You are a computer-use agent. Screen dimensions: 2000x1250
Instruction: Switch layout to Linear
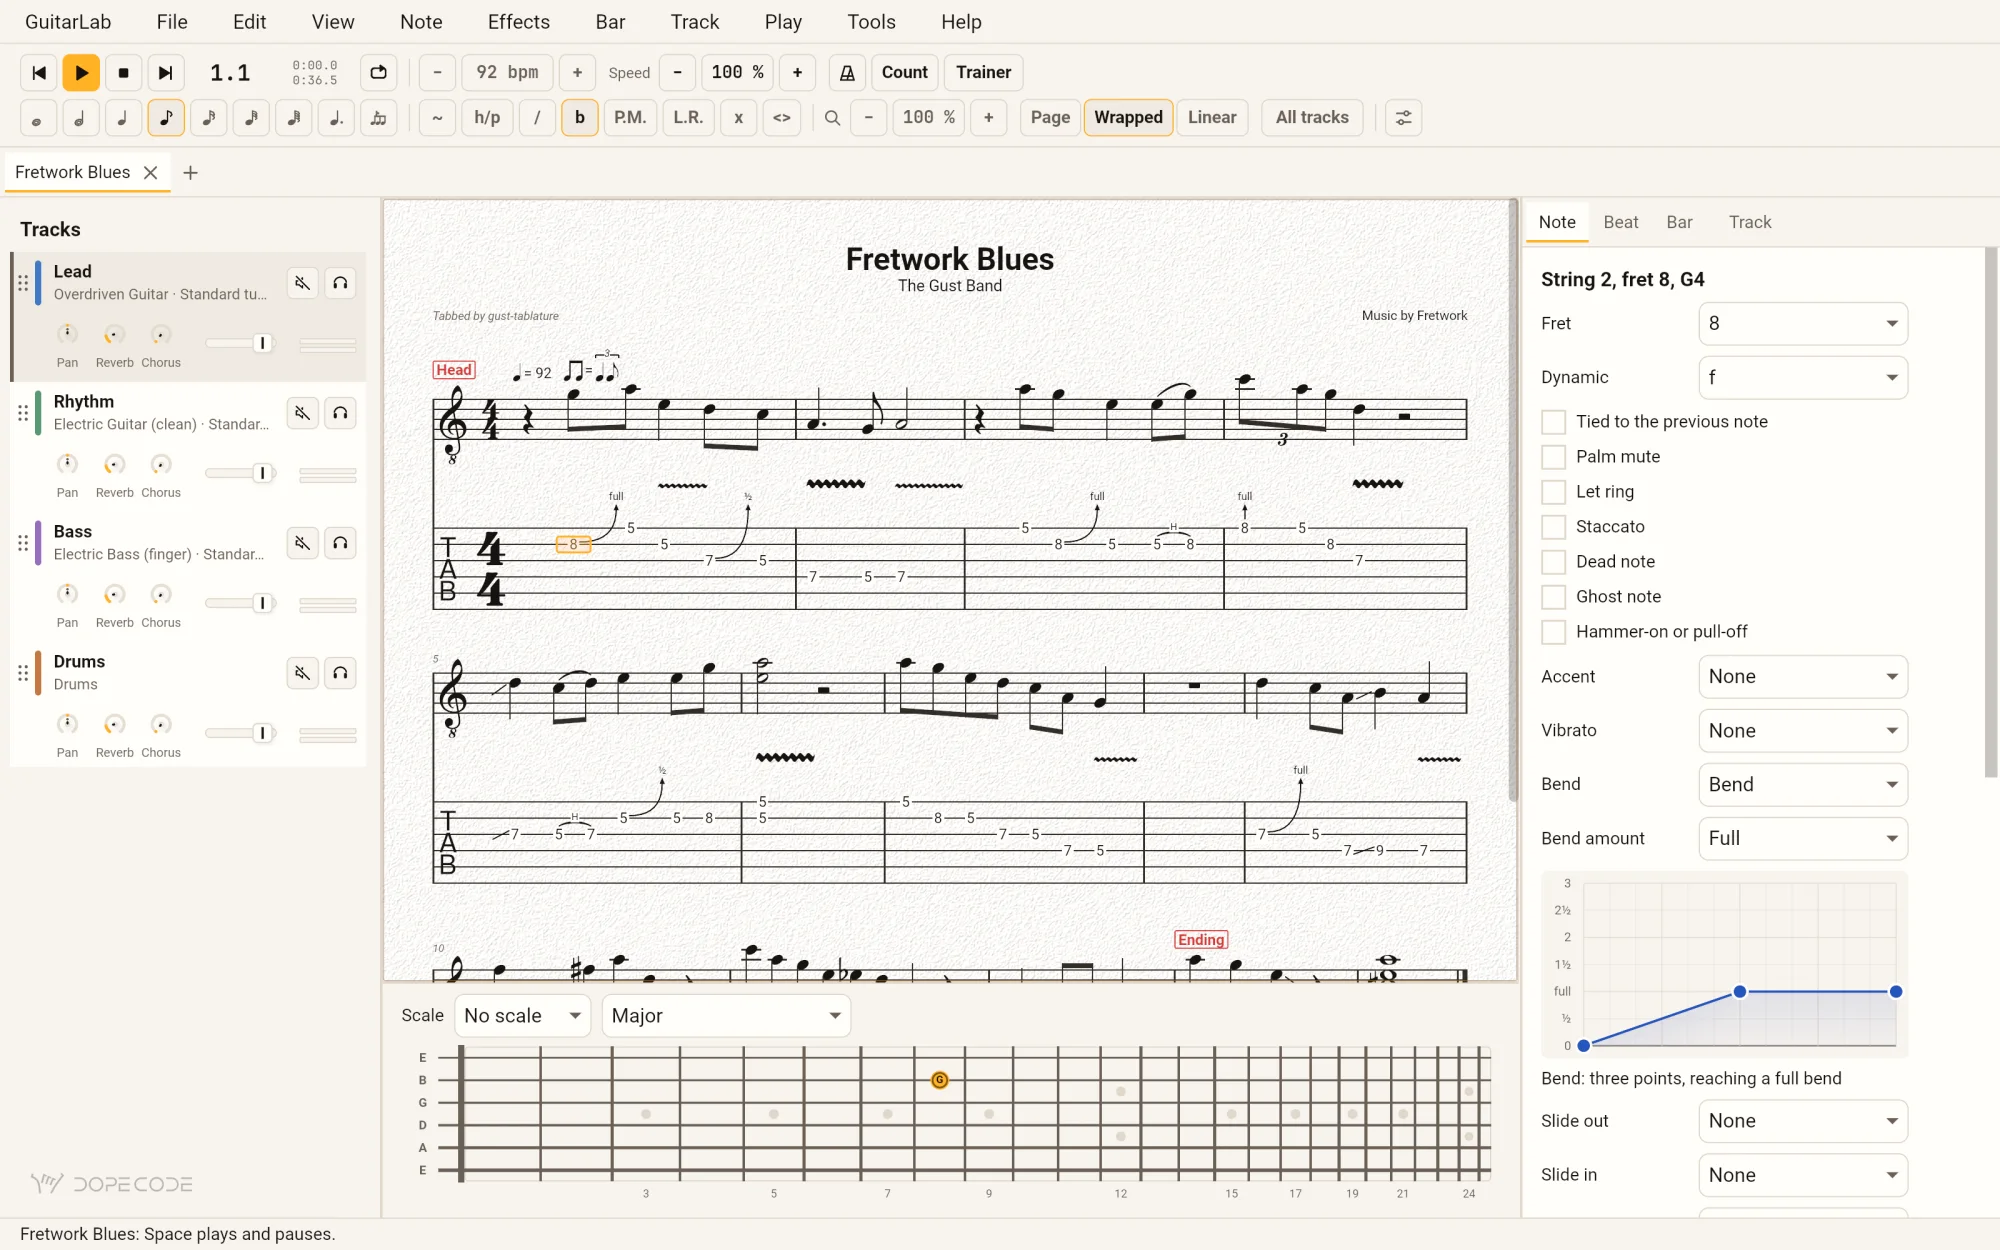[x=1212, y=118]
